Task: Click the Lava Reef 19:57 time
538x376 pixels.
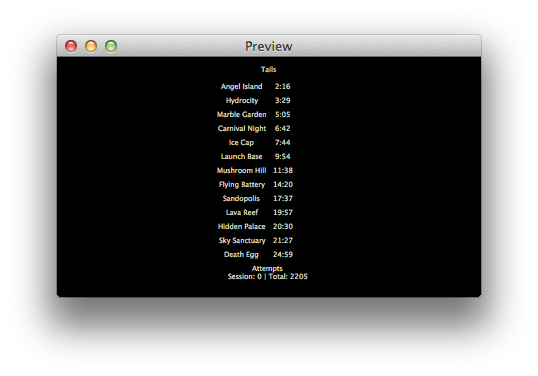Action: [x=283, y=213]
